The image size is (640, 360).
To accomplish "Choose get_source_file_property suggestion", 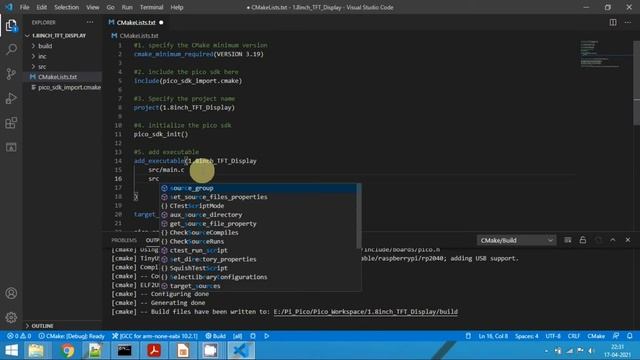I will (x=258, y=224).
